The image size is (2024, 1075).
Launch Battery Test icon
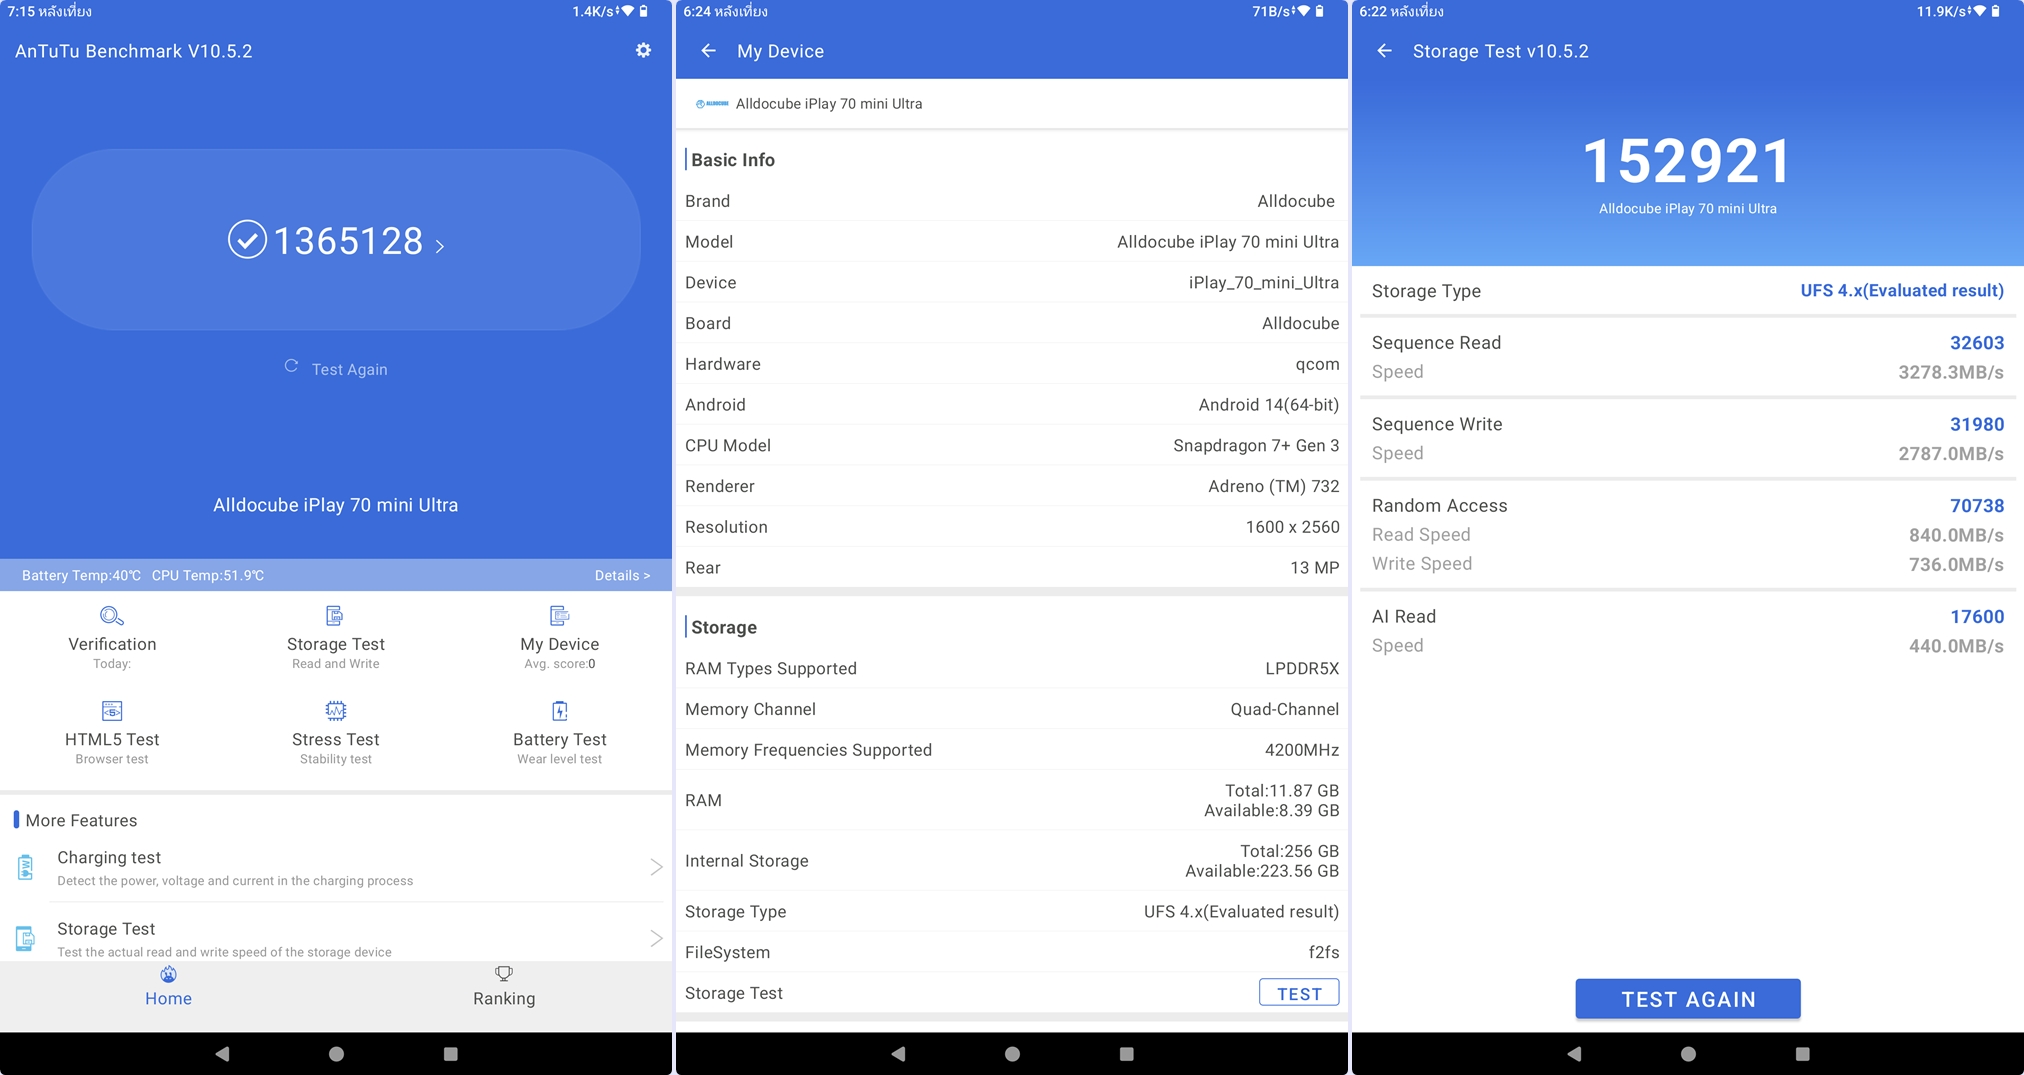(560, 710)
